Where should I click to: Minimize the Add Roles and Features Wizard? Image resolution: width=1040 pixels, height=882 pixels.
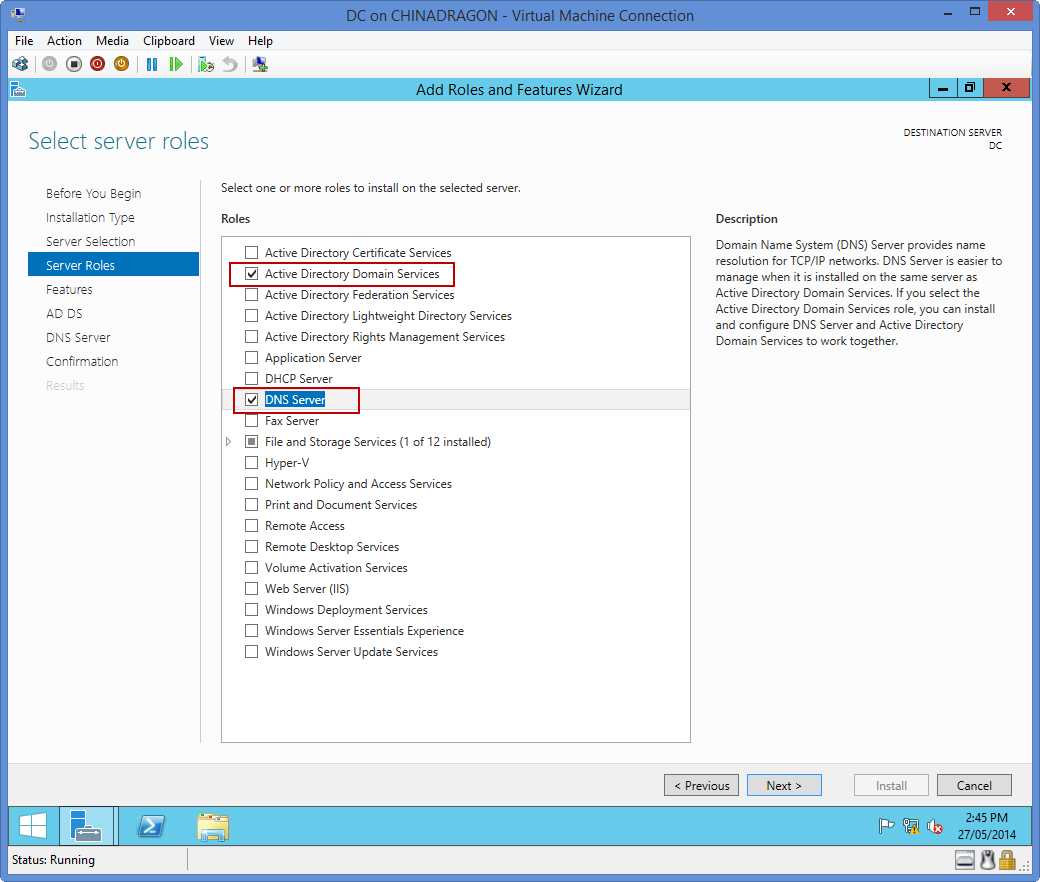942,88
